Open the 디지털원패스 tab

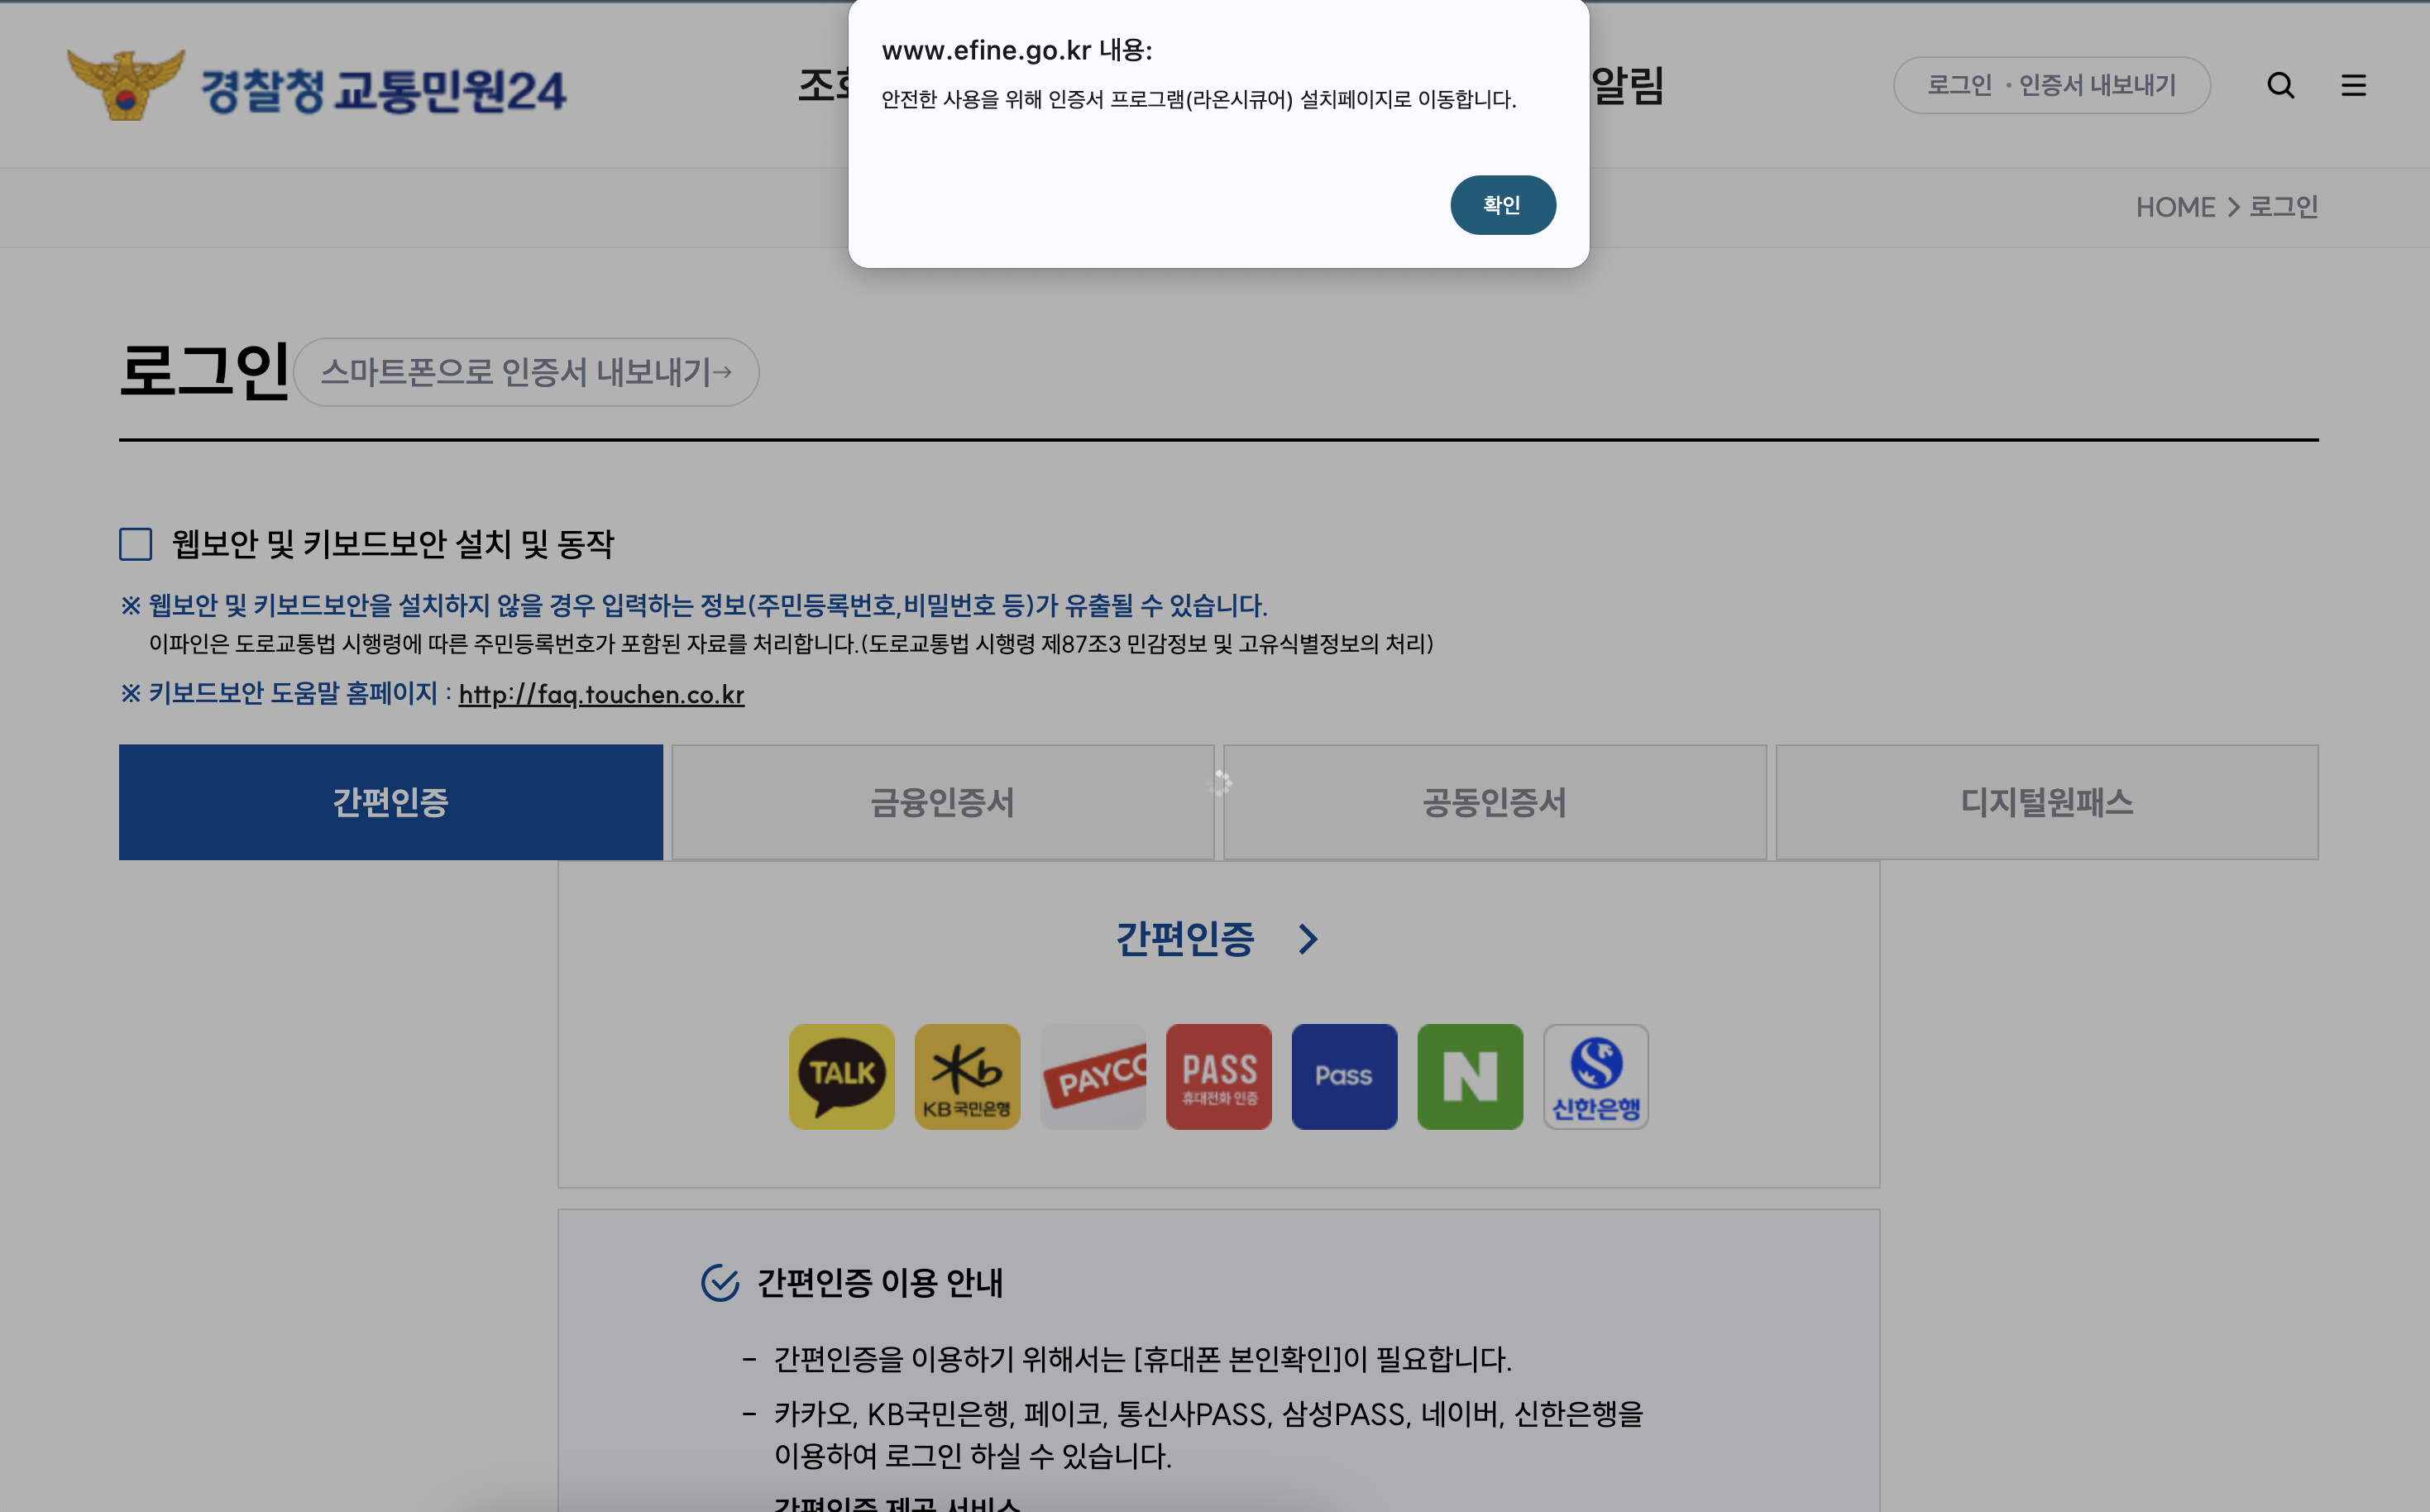[2046, 801]
